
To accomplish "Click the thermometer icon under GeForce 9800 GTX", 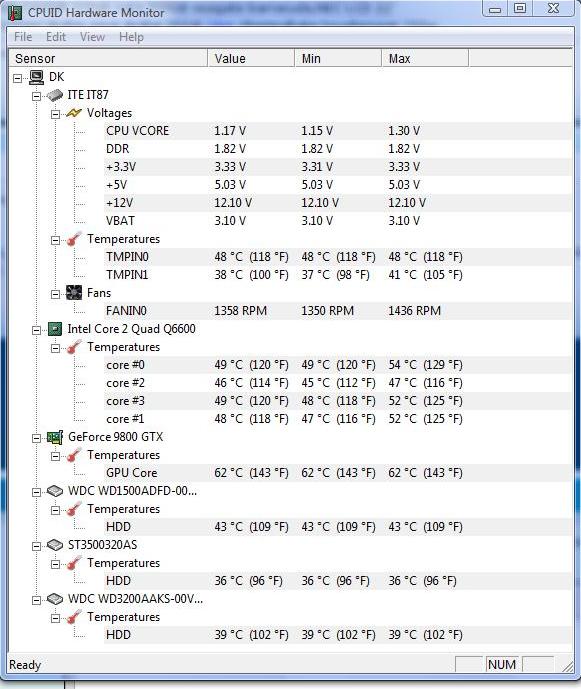I will [x=74, y=455].
